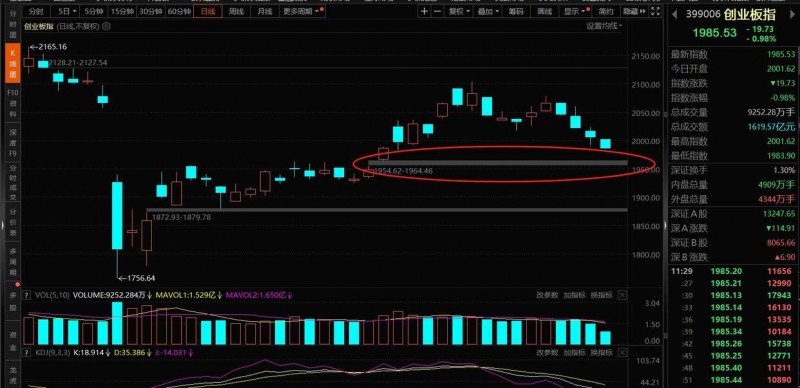Click the KDJ(9,3,3) indicator label
This screenshot has width=800, height=388.
pos(53,353)
